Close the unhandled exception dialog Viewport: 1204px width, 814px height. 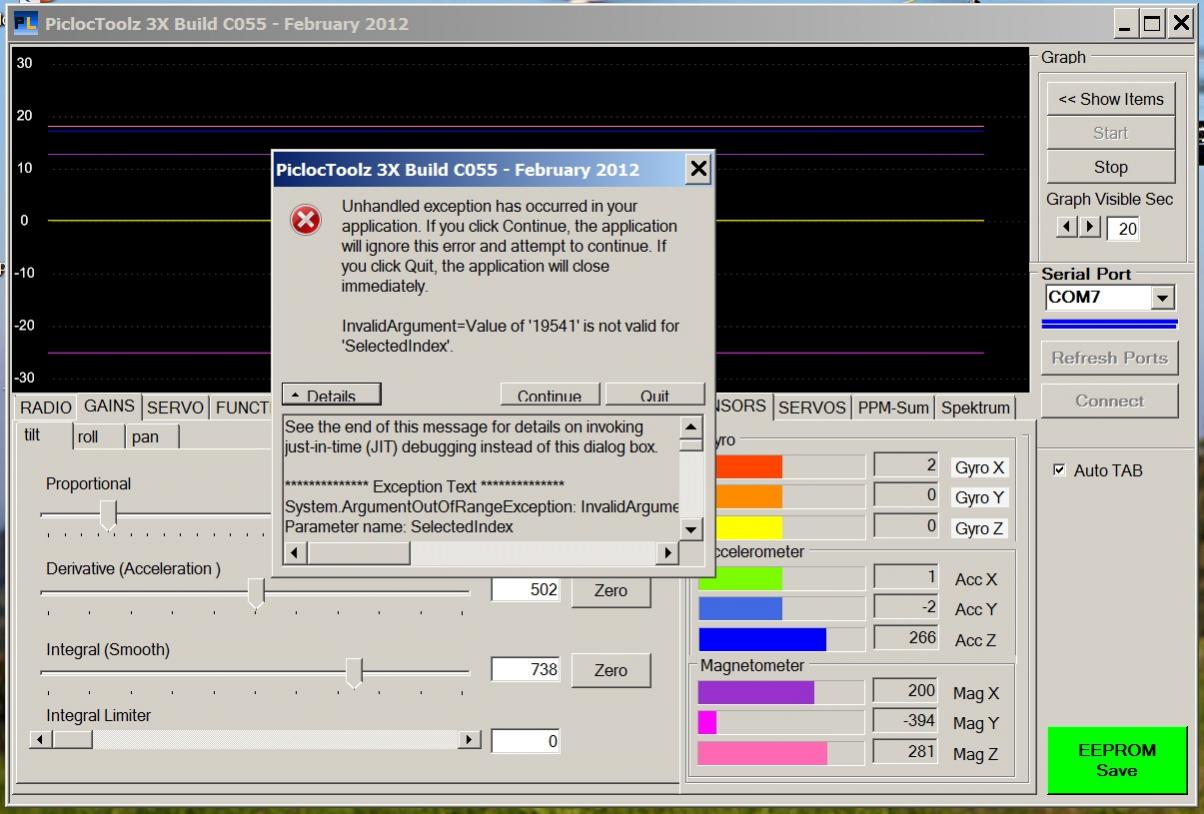698,169
